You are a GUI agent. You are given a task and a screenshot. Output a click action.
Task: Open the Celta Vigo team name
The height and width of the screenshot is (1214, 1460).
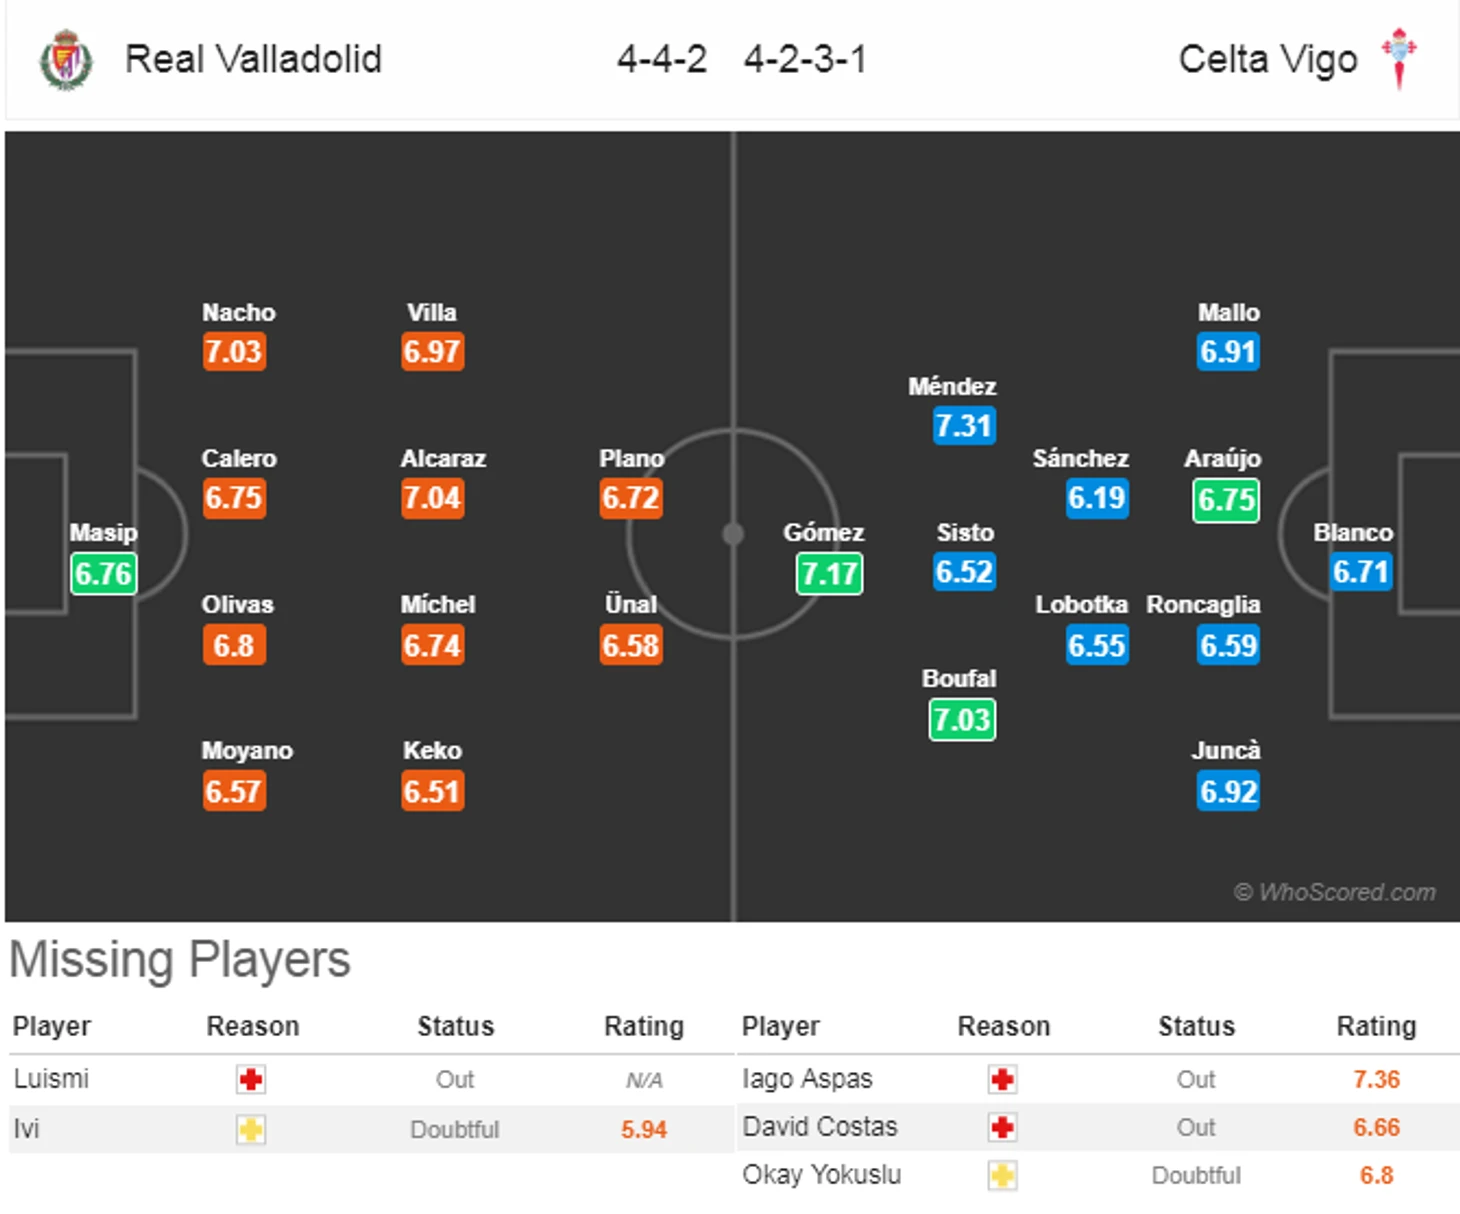[x=1268, y=59]
